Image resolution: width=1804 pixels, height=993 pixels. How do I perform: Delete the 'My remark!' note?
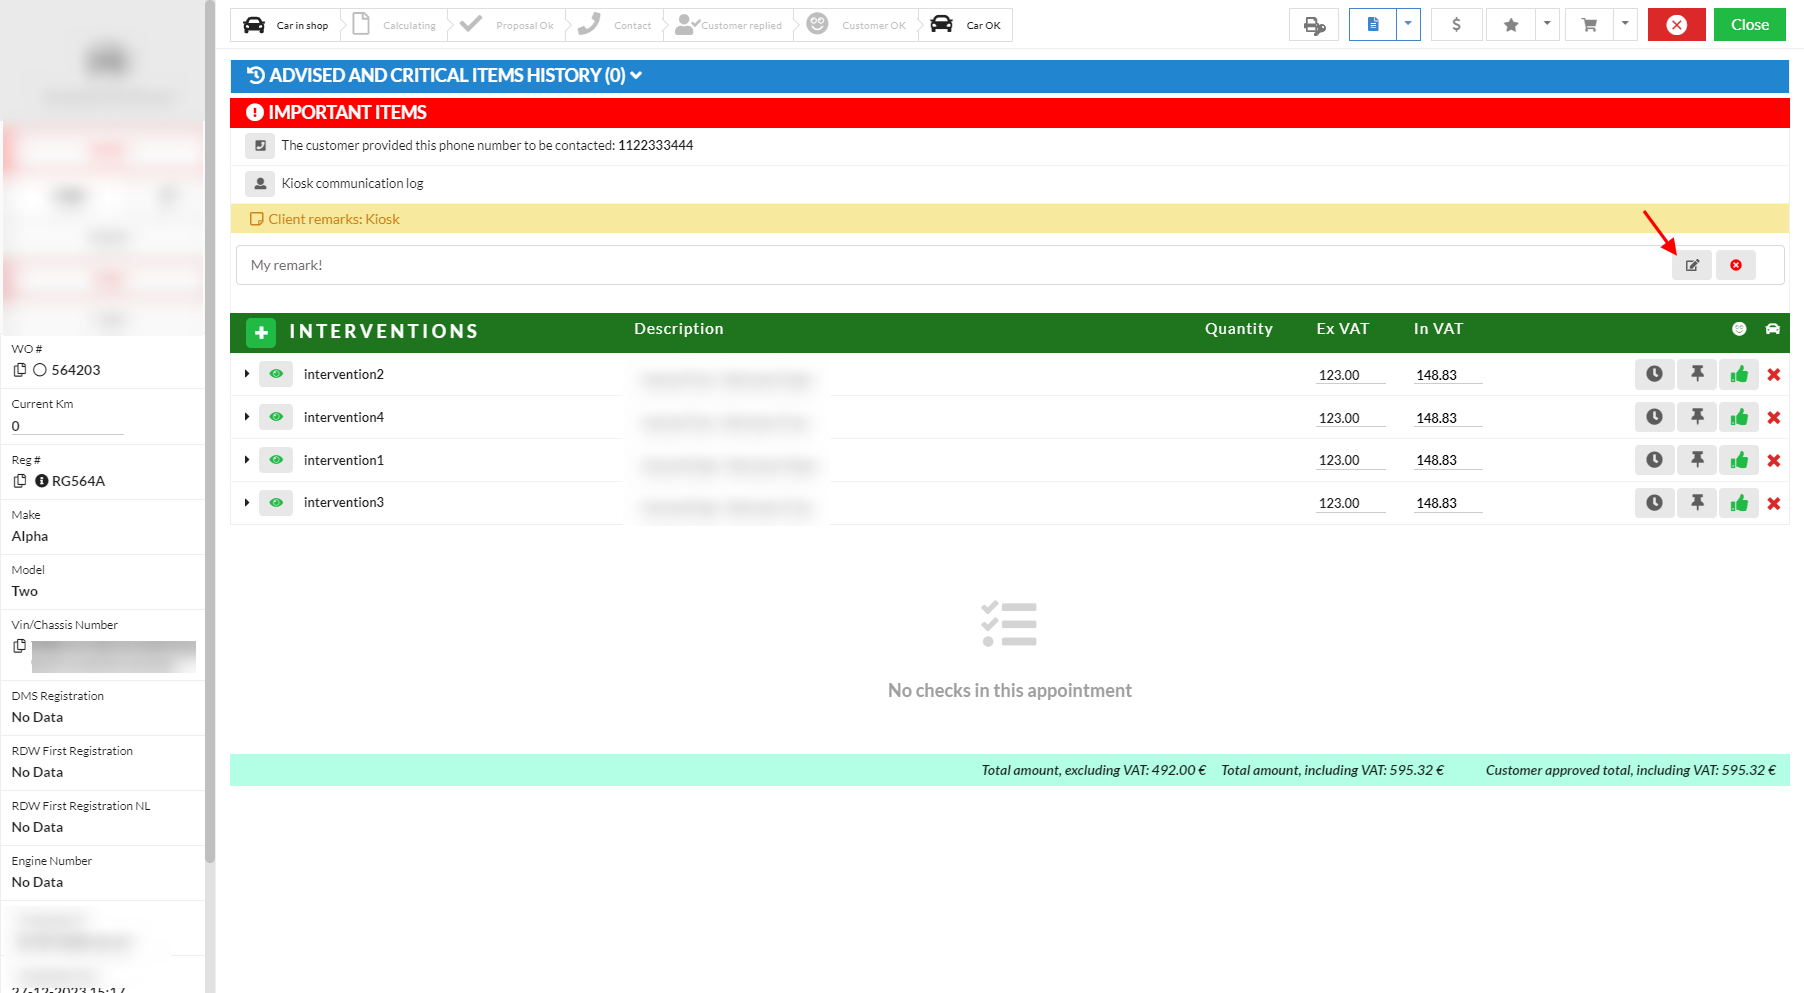[1735, 266]
